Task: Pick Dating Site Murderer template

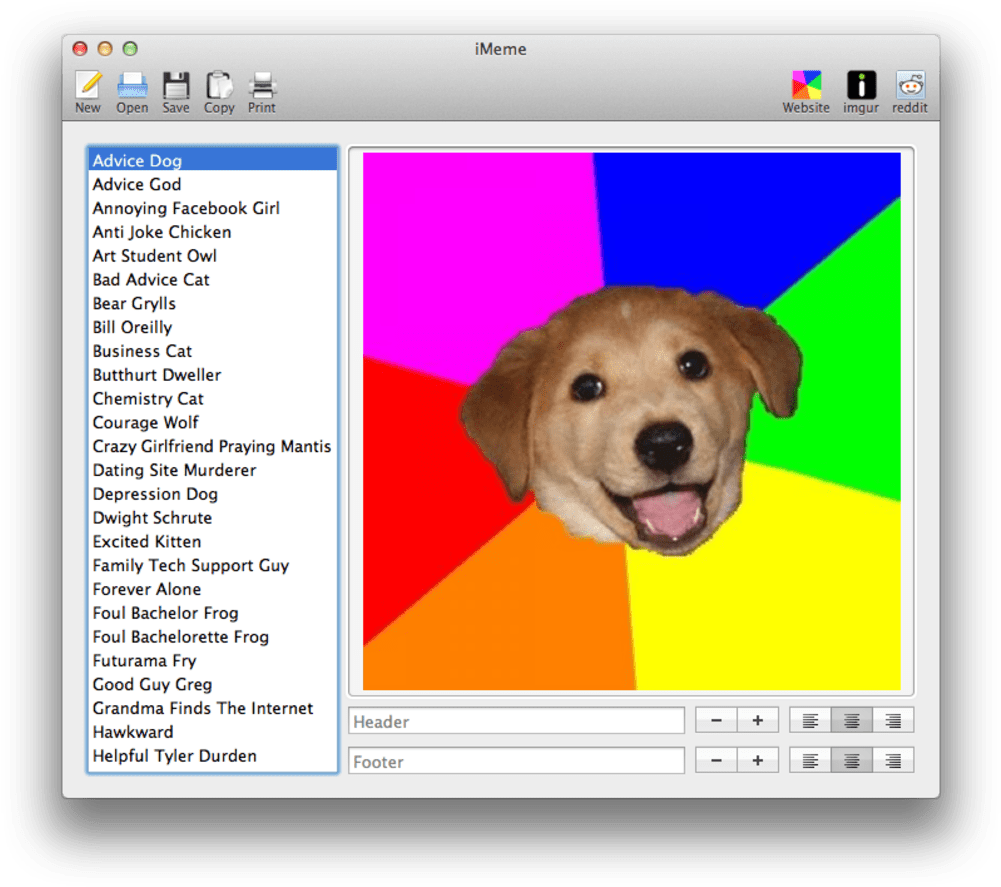Action: (x=213, y=470)
